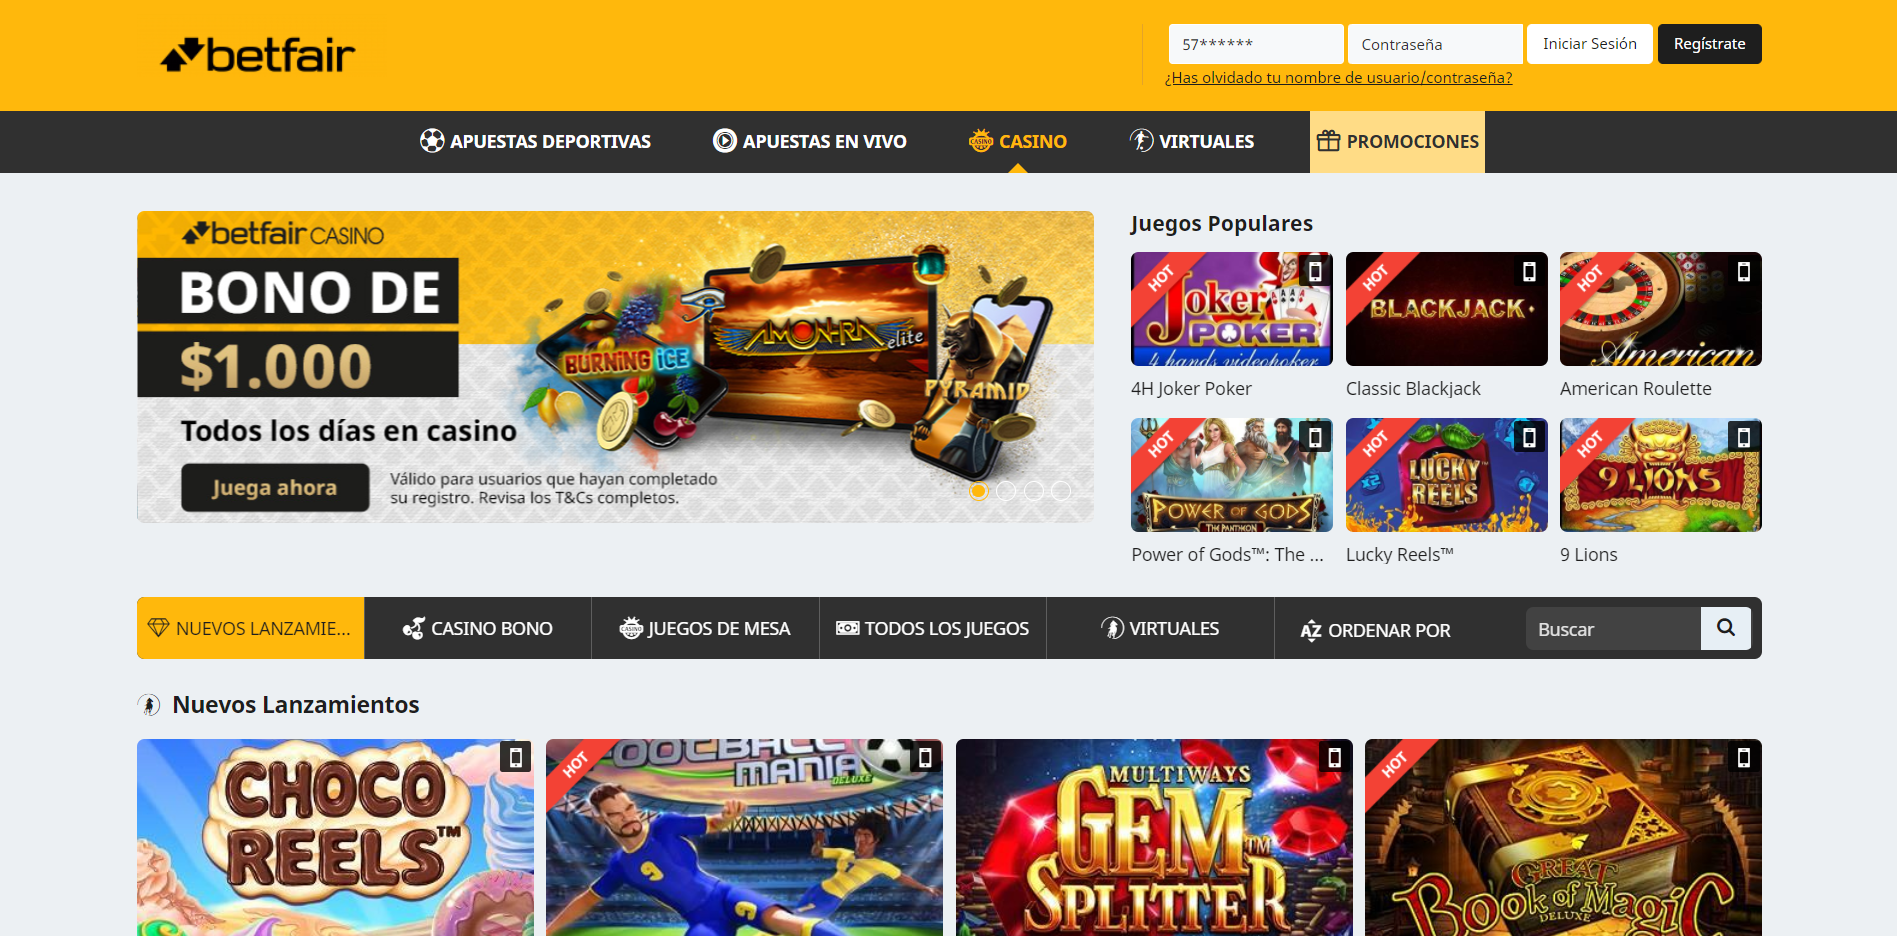Open the Promociones page
1897x936 pixels.
[x=1397, y=142]
